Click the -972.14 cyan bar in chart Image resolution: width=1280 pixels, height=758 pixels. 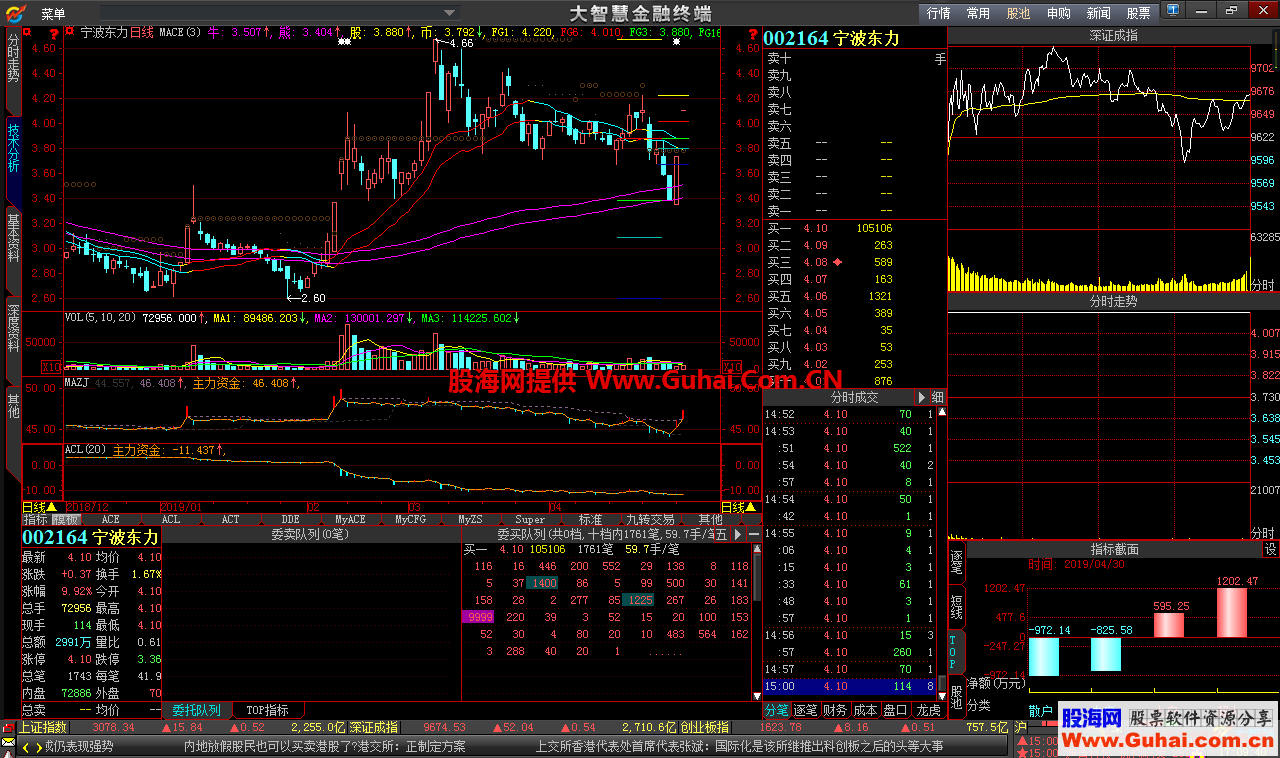1043,655
